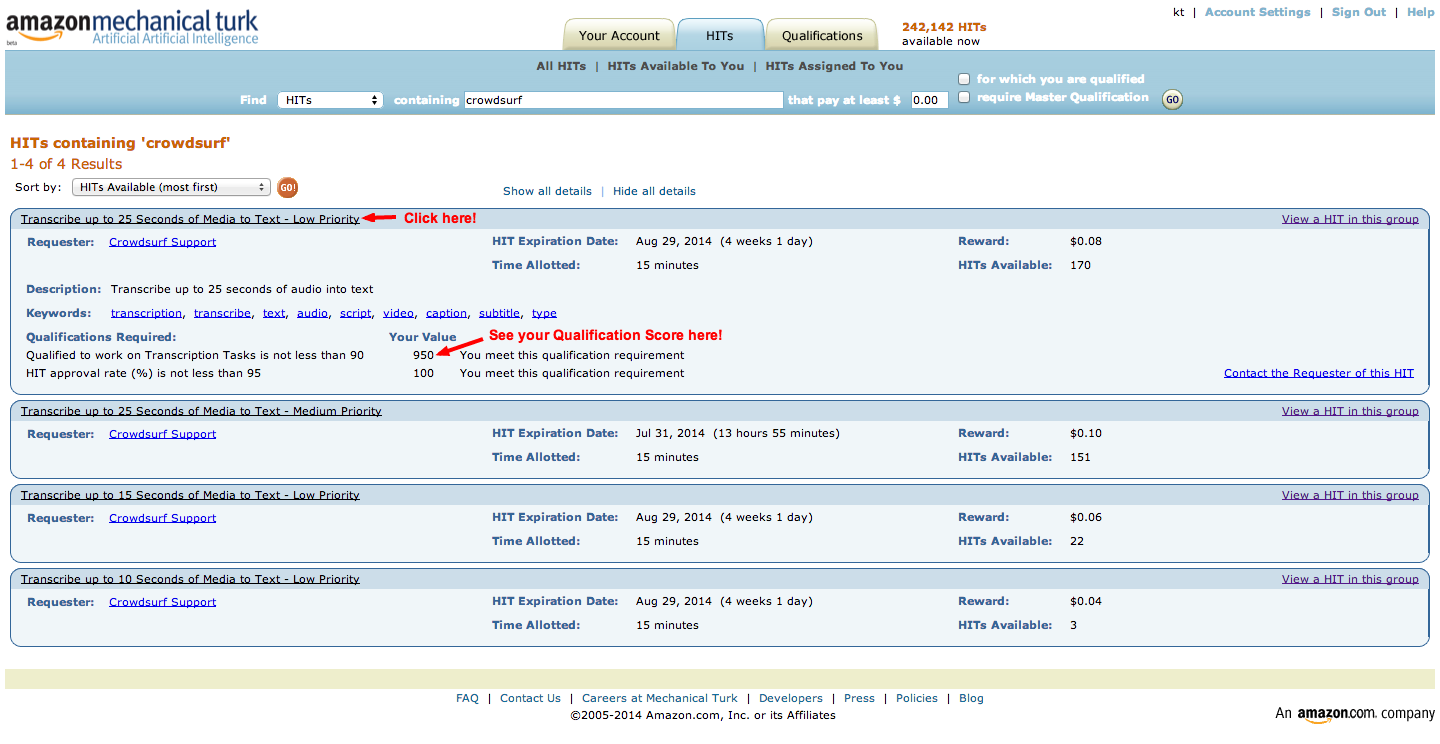Click Contact the Requester of this HIT
This screenshot has height=744, width=1440.
(x=1319, y=373)
